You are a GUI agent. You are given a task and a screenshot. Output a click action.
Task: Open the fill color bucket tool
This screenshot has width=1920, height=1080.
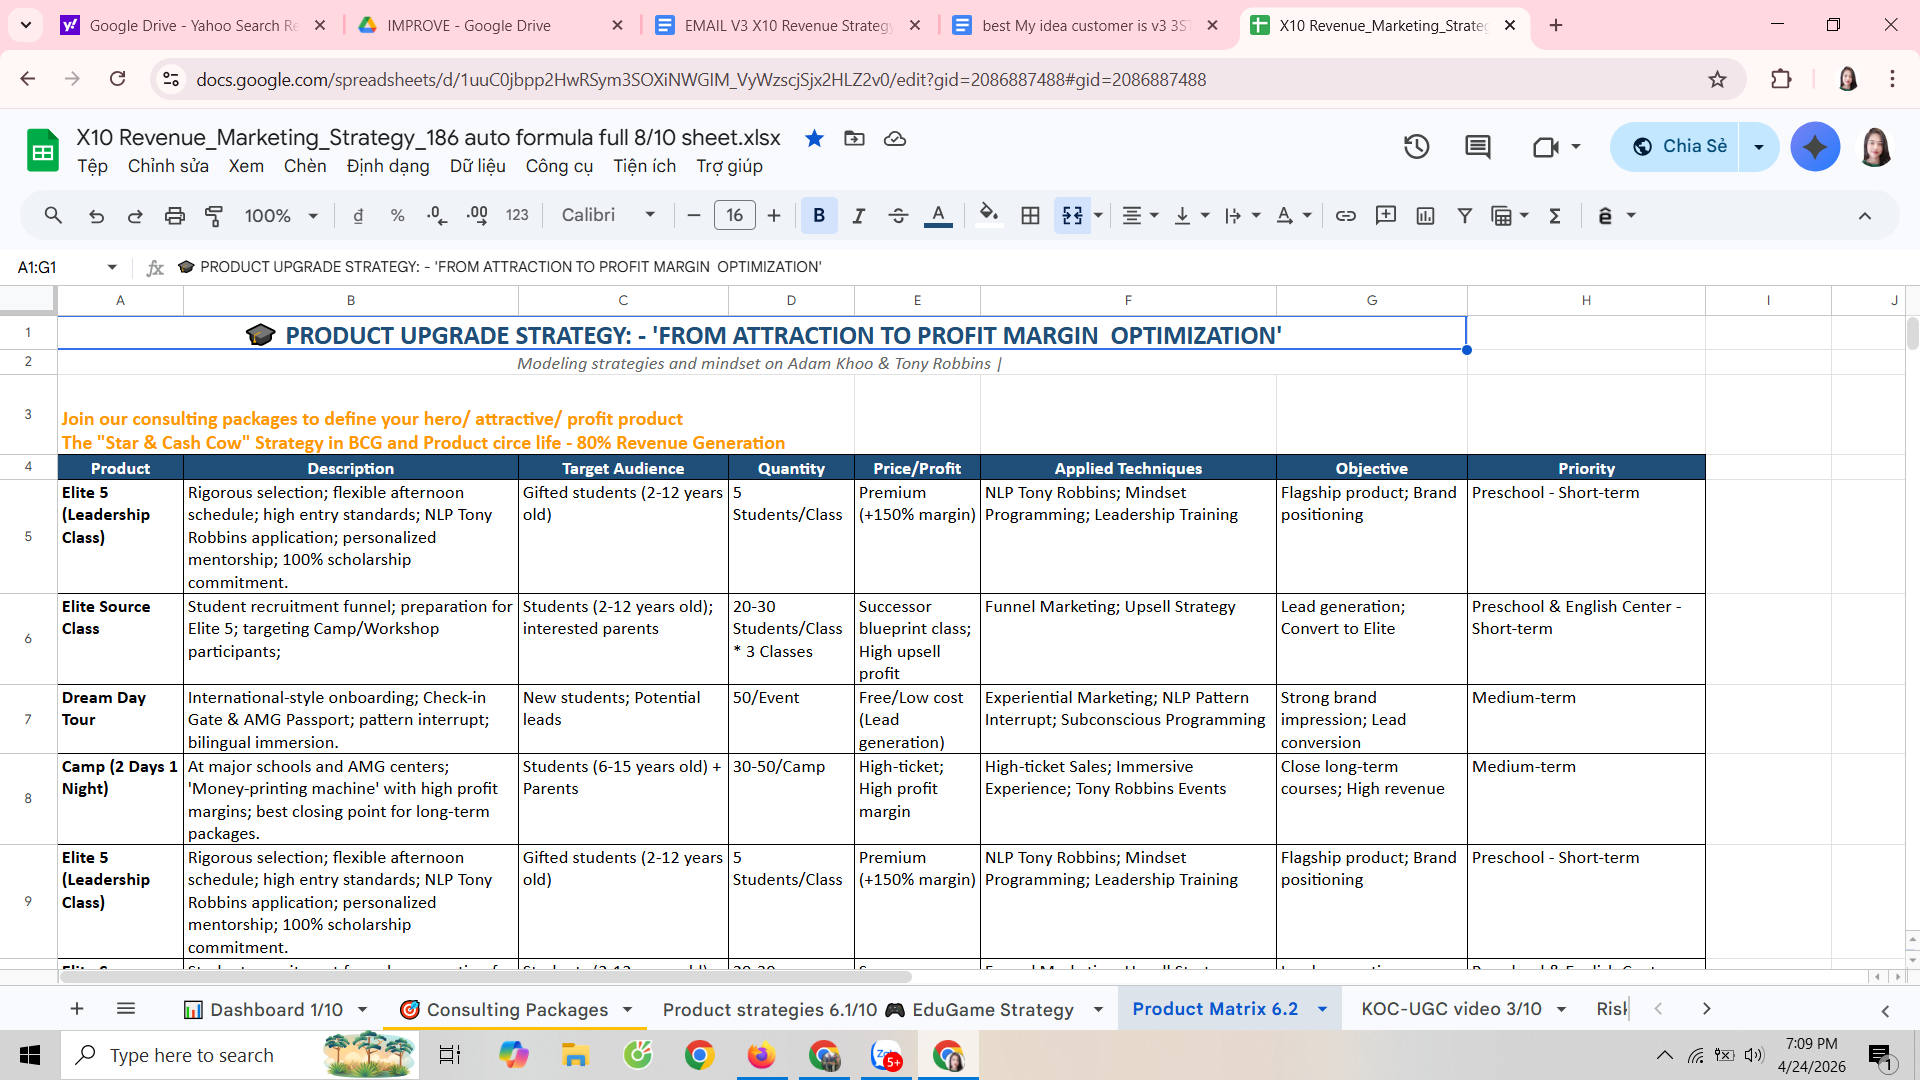(988, 215)
